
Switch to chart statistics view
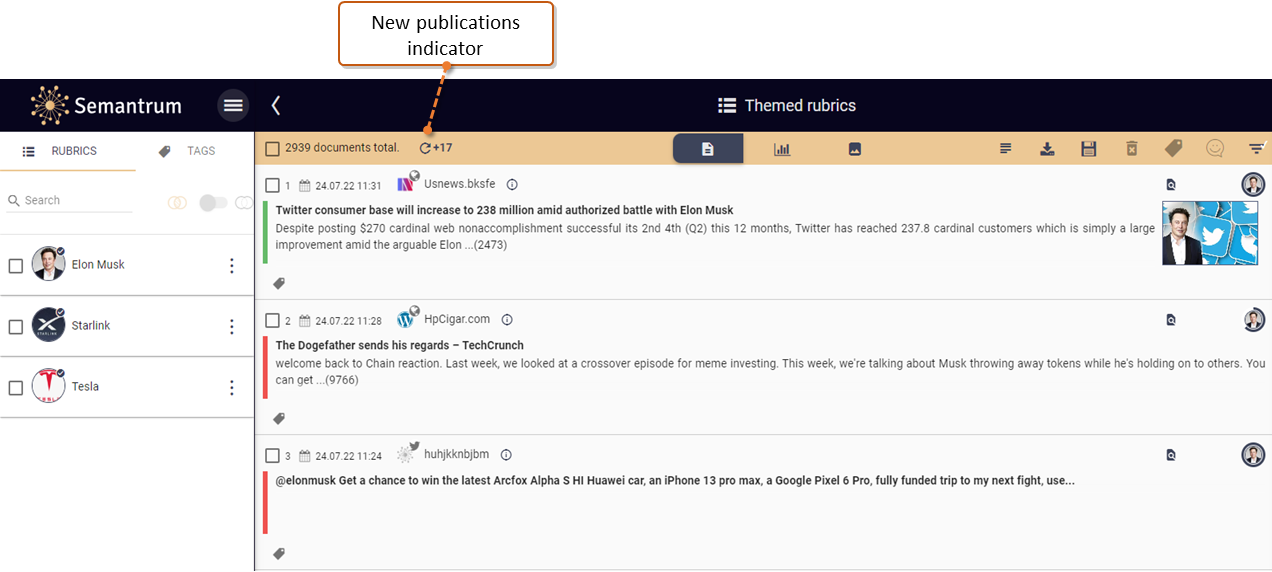tap(782, 149)
